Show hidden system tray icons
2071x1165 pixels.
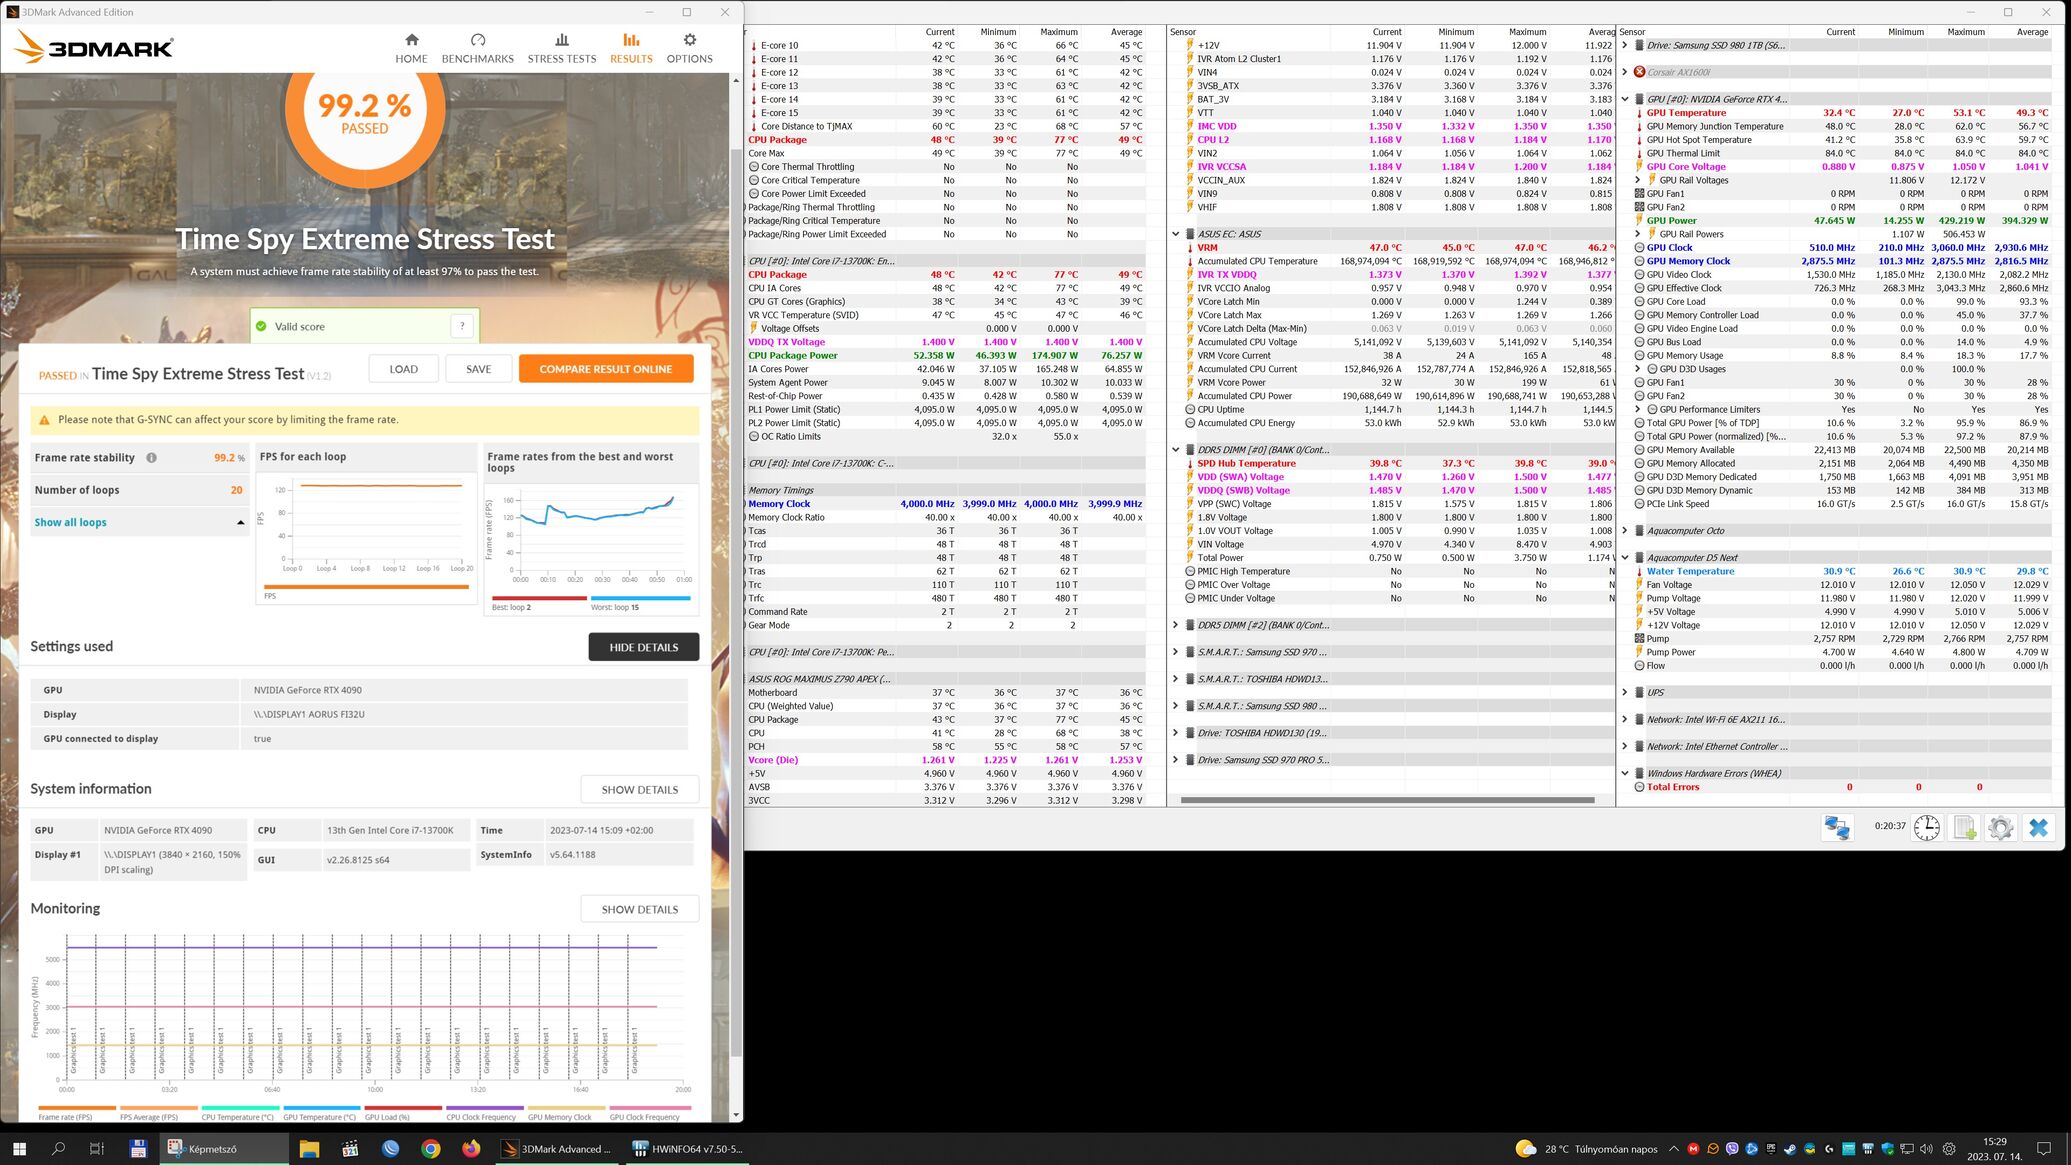[x=1674, y=1149]
